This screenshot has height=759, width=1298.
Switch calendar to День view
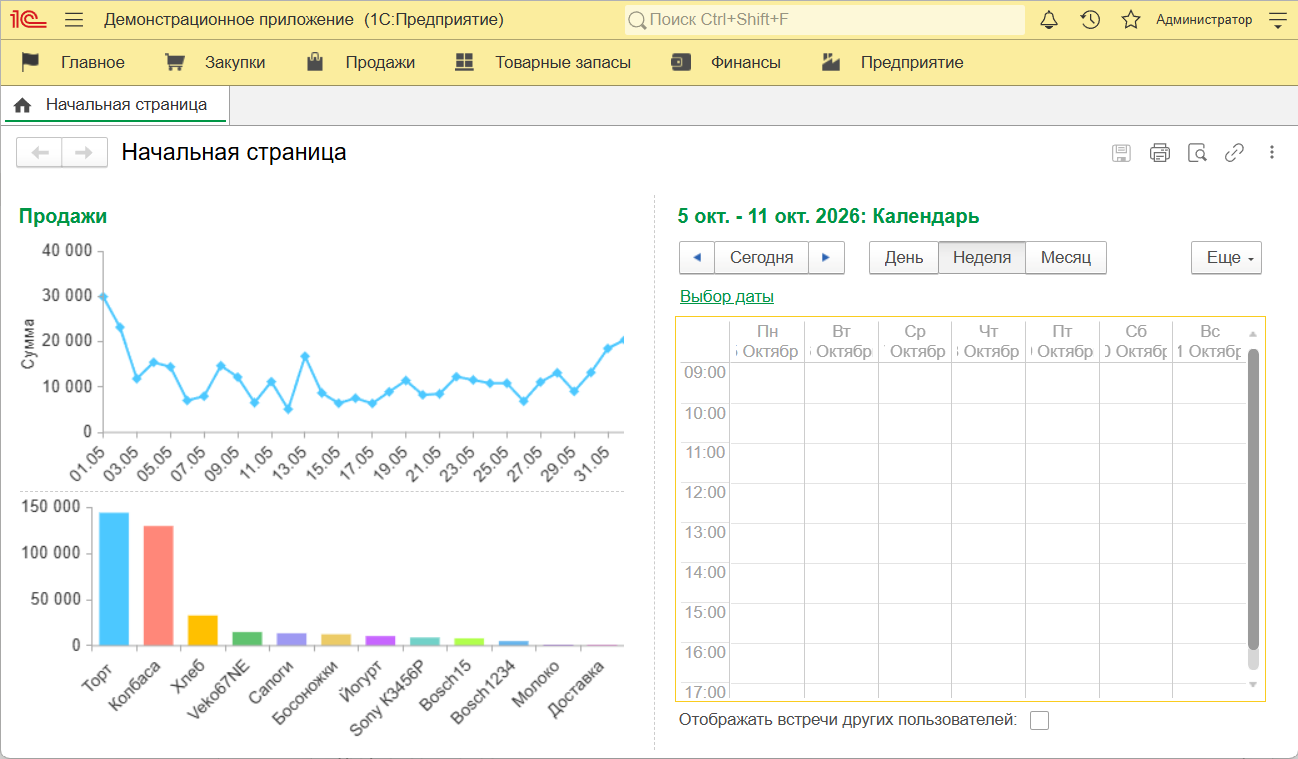click(x=904, y=258)
